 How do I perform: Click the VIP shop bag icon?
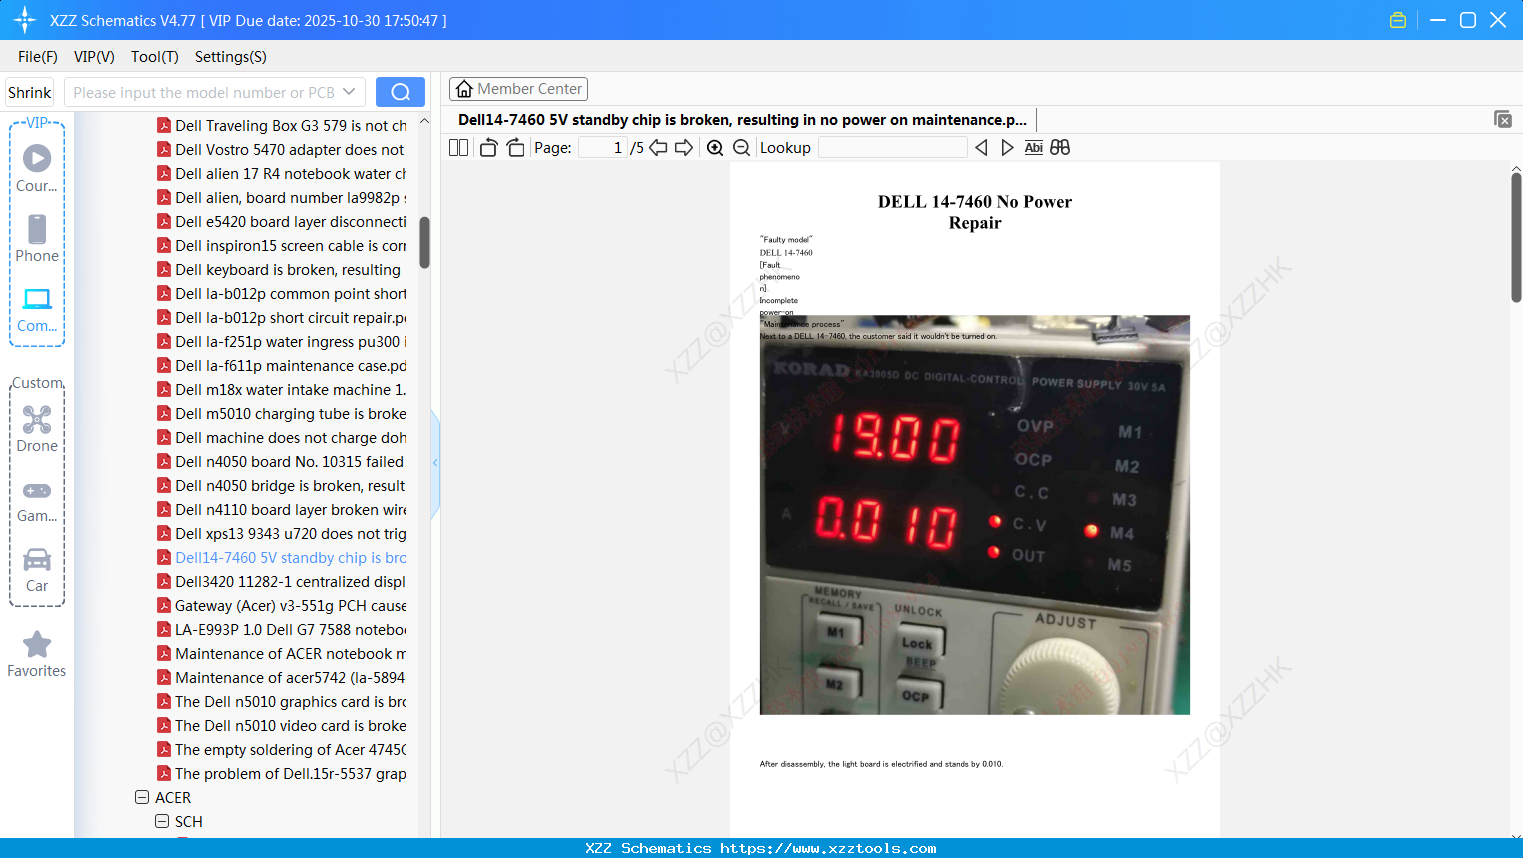(x=1398, y=20)
